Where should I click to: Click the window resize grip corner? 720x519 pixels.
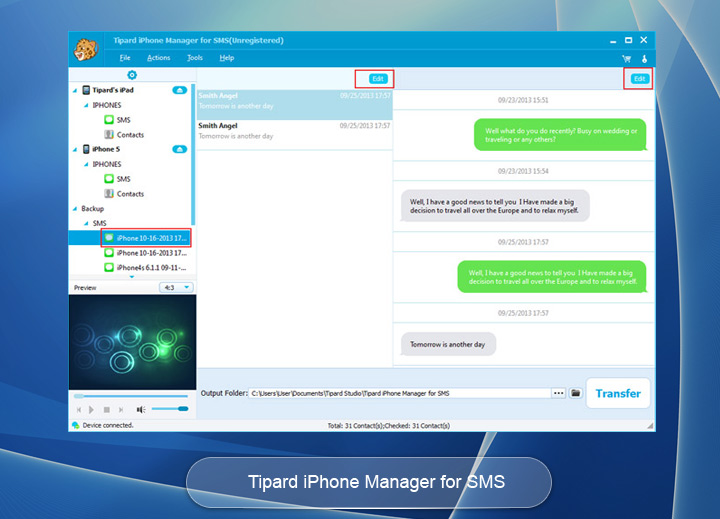650,426
